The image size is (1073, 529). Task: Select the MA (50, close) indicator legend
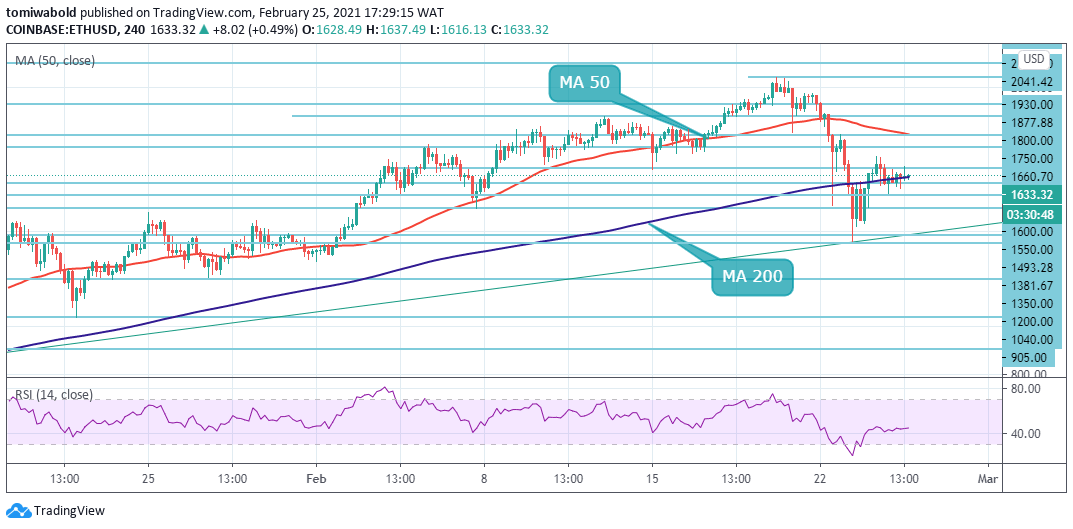(x=55, y=61)
